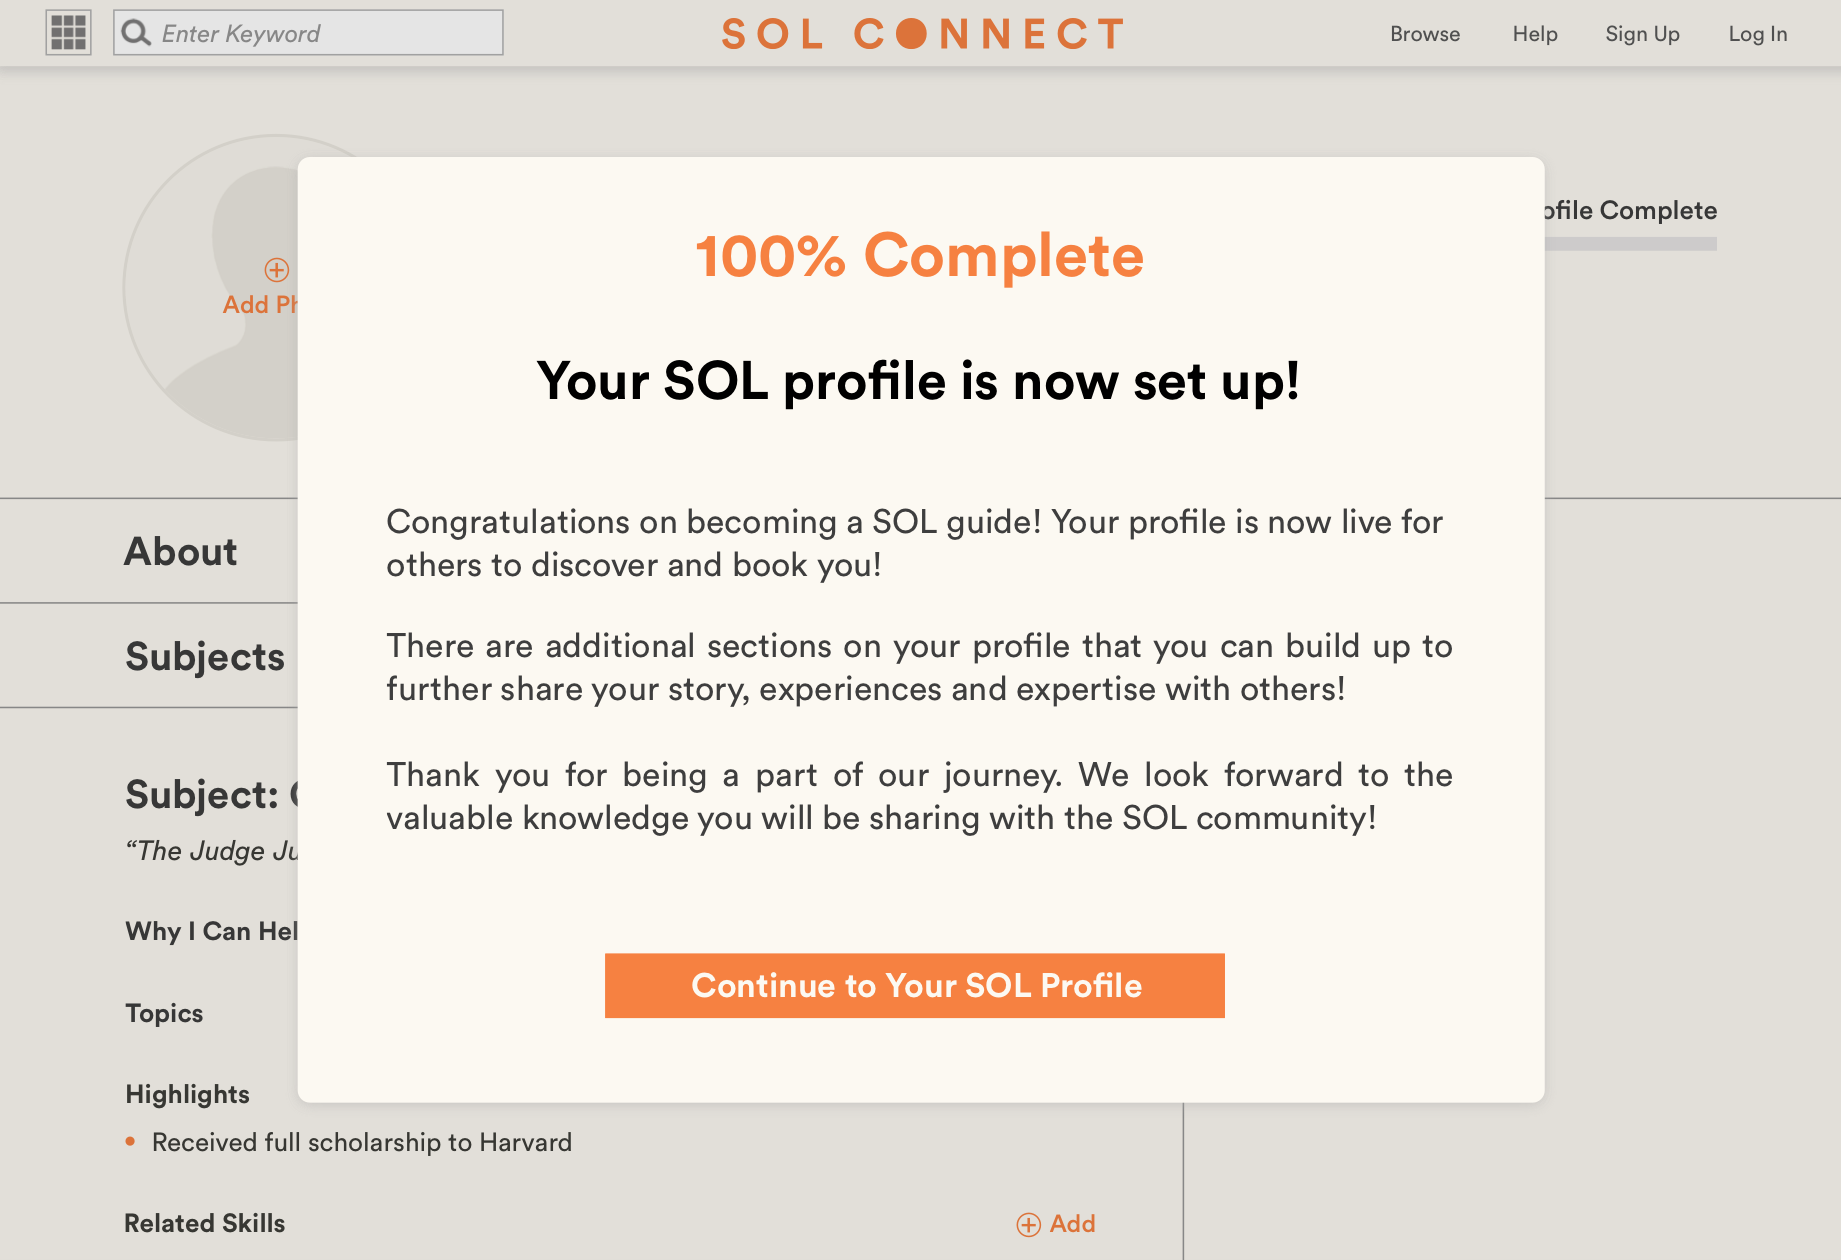Open the Help menu item
Image resolution: width=1841 pixels, height=1260 pixels.
(x=1534, y=34)
